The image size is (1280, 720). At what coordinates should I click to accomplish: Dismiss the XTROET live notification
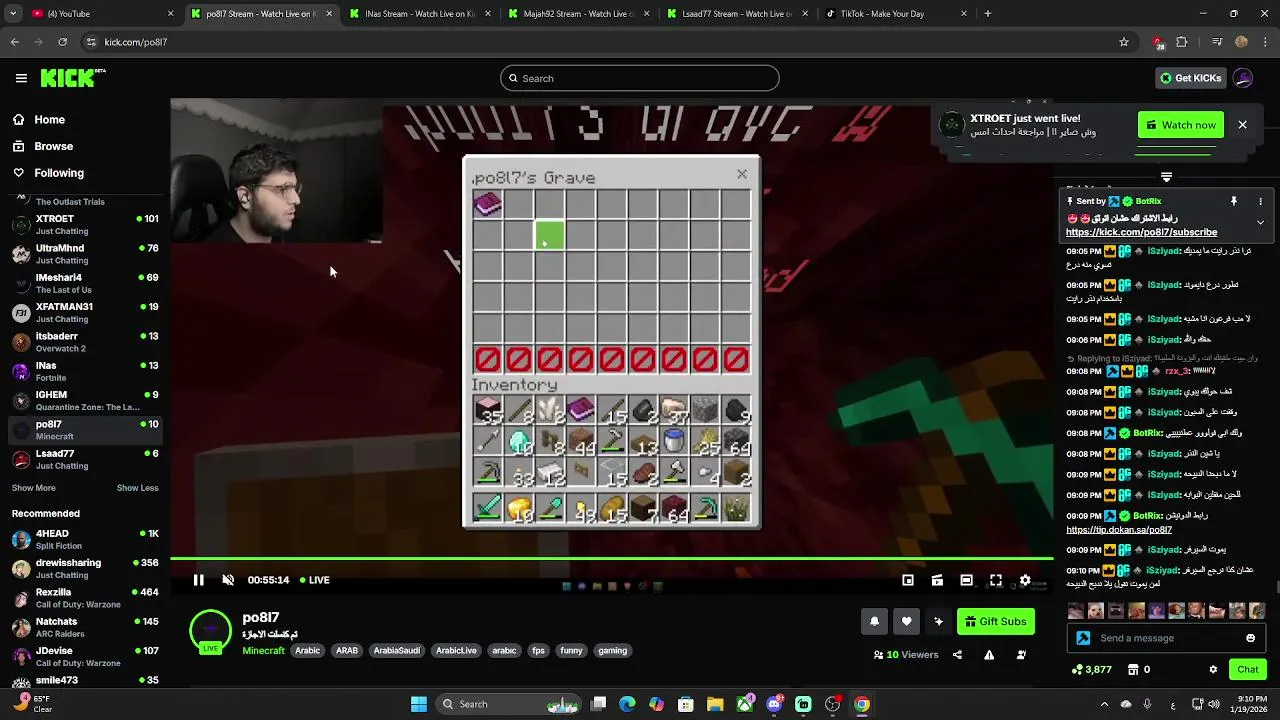1242,125
